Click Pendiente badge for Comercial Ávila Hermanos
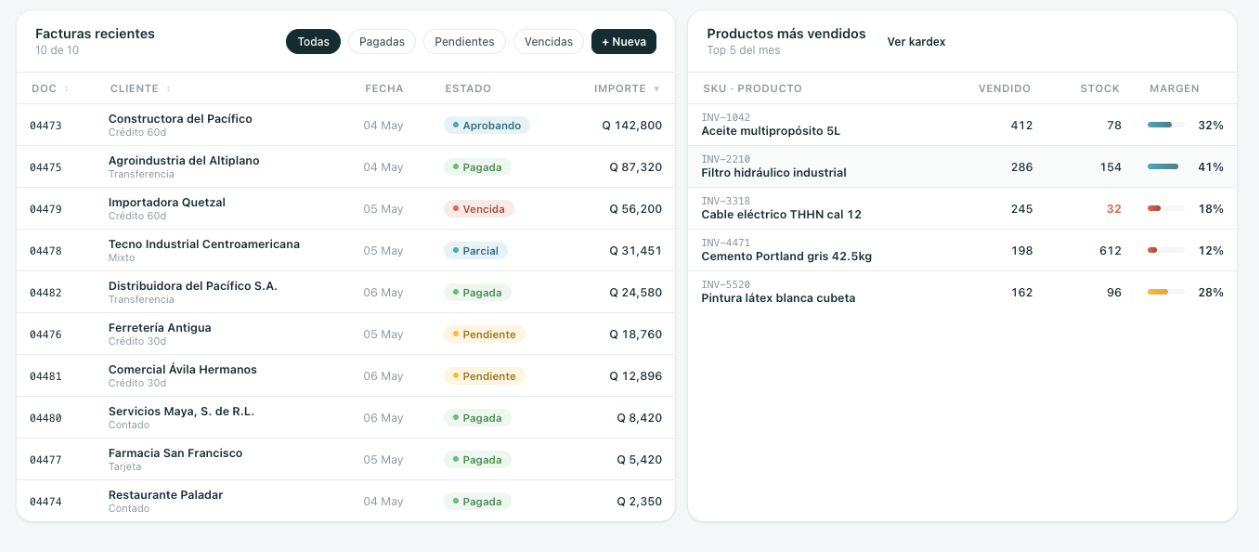 pos(484,376)
